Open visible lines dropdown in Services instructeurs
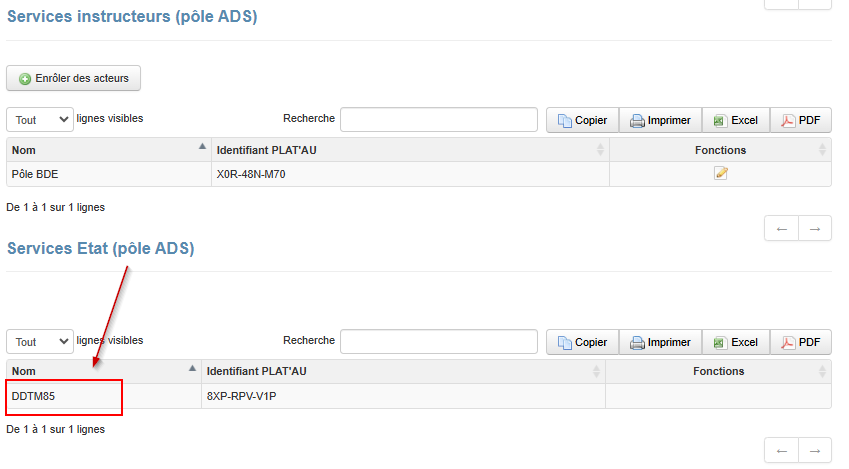Viewport: 849px width, 469px height. [x=40, y=120]
